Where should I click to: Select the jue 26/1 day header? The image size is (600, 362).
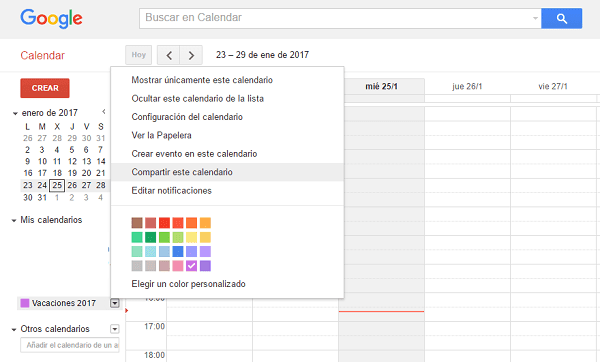467,86
